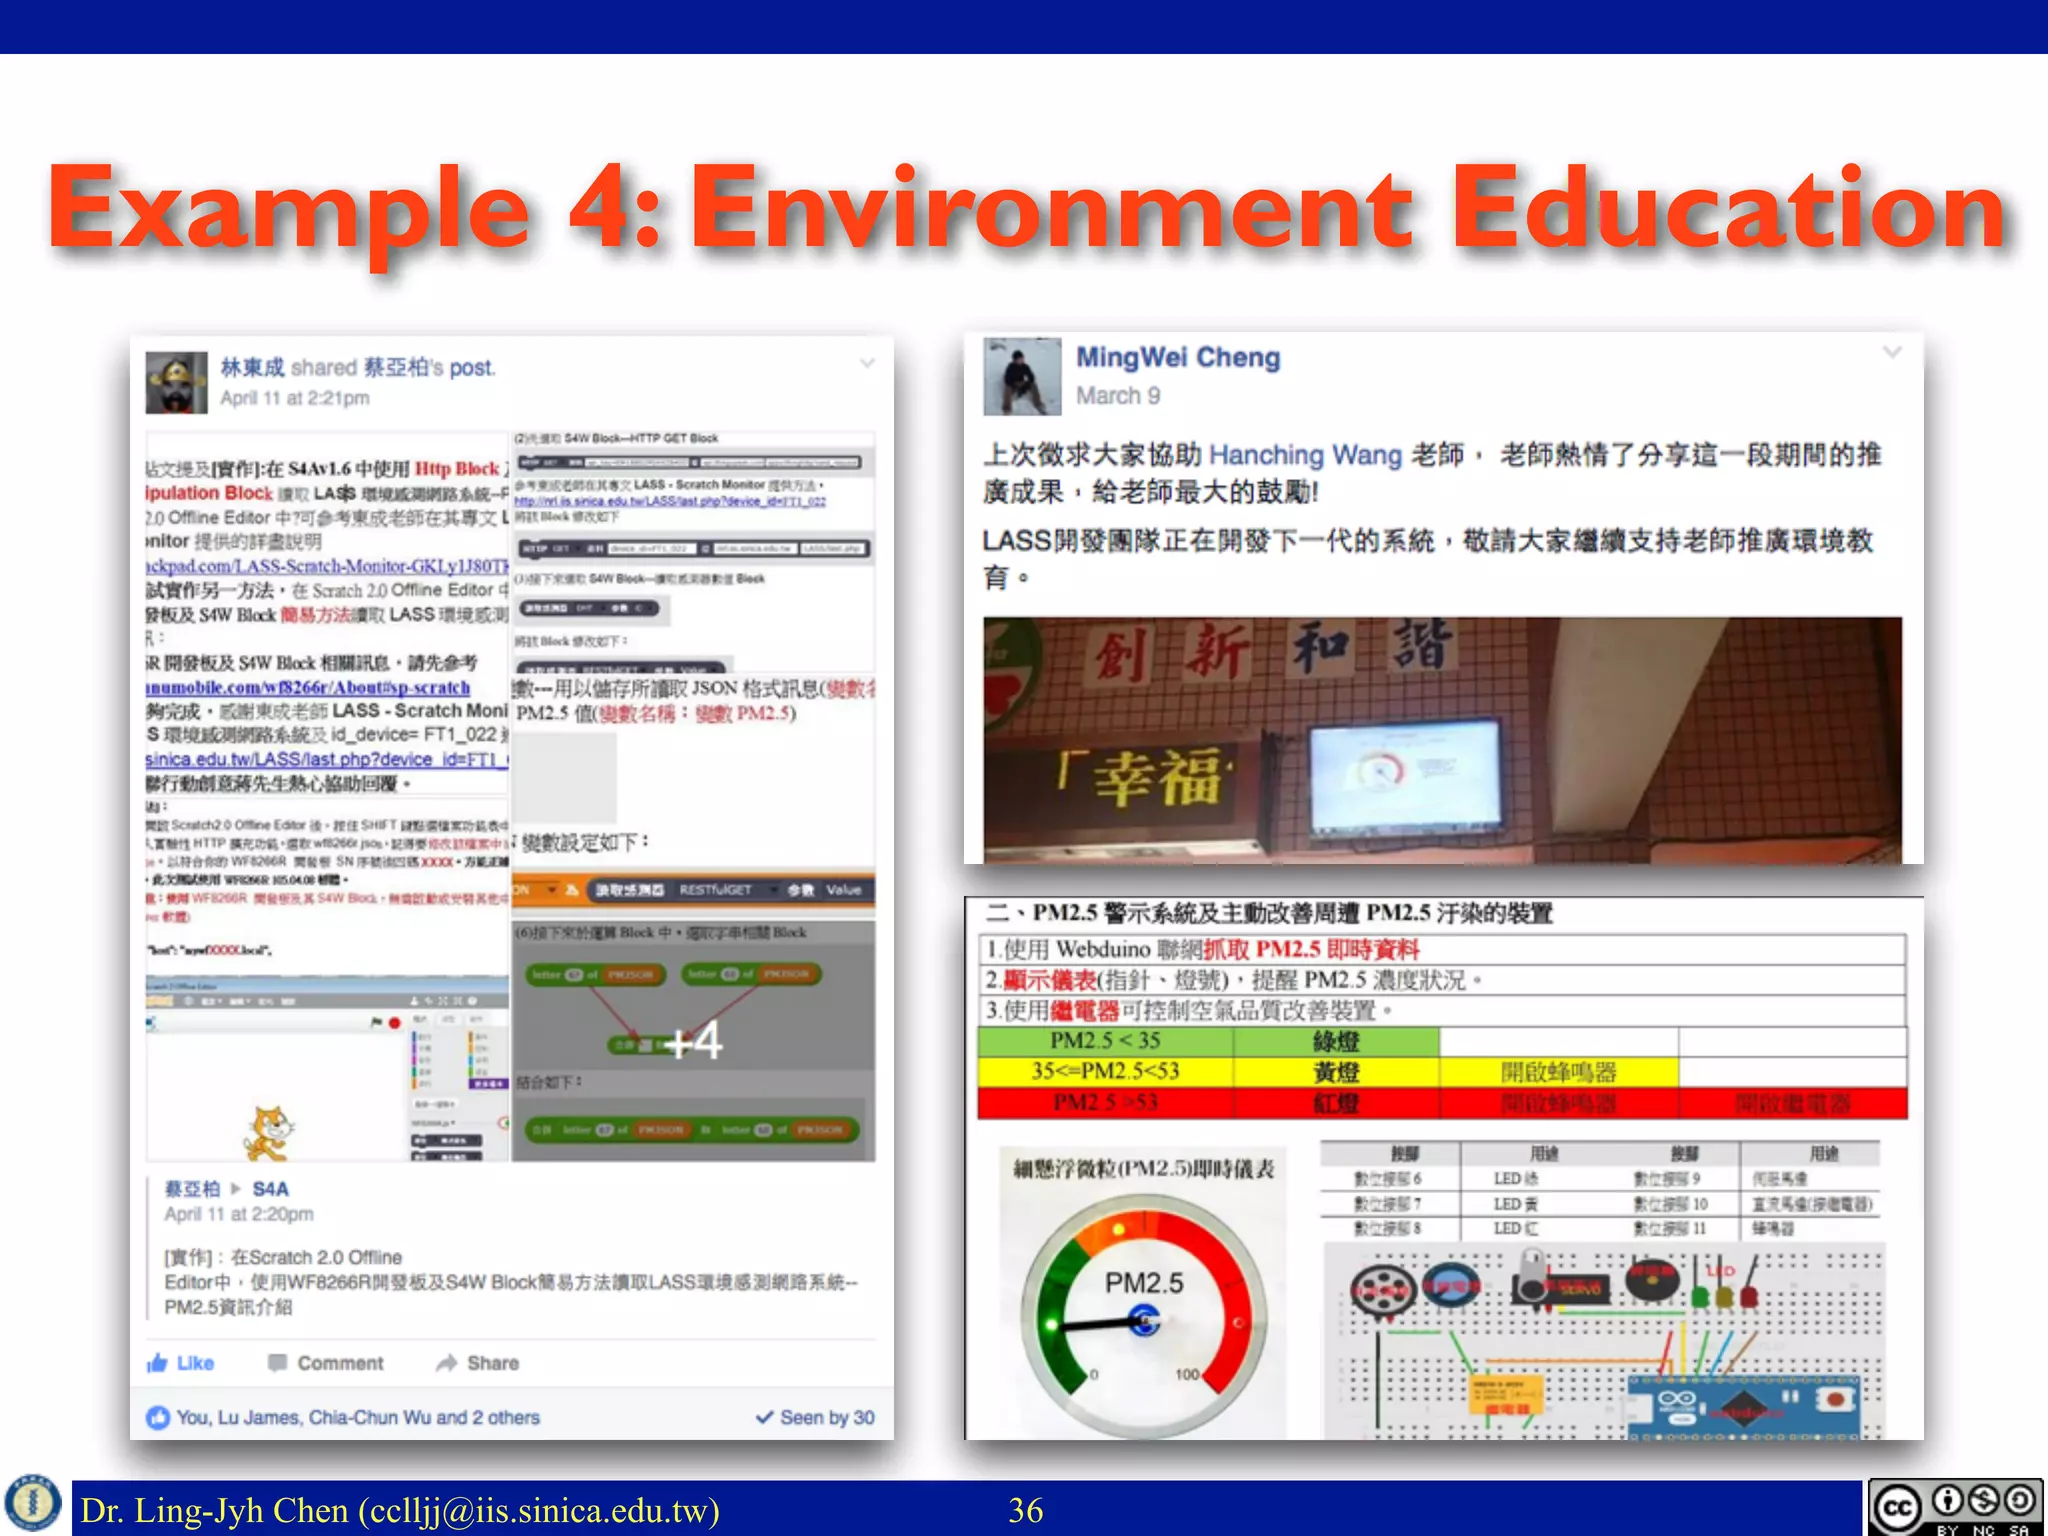The width and height of the screenshot is (2048, 1536).
Task: Open the MingWei Cheng name link
Action: coord(1178,357)
